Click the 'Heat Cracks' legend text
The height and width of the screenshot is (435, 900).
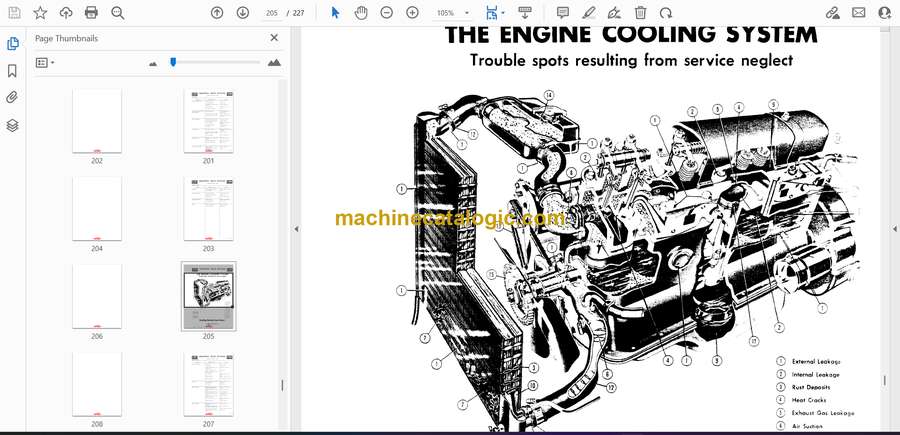[x=809, y=399]
